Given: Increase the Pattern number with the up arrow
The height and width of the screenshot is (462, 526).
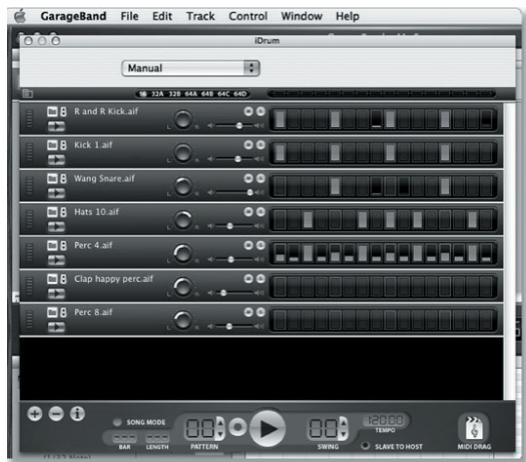Looking at the screenshot, I should [220, 423].
